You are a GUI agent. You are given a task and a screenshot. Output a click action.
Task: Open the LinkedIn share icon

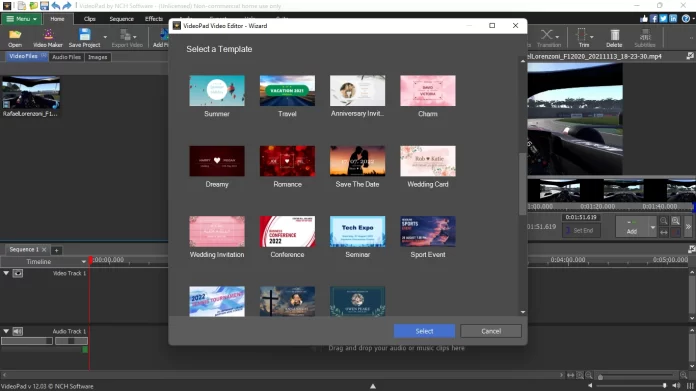click(x=673, y=19)
